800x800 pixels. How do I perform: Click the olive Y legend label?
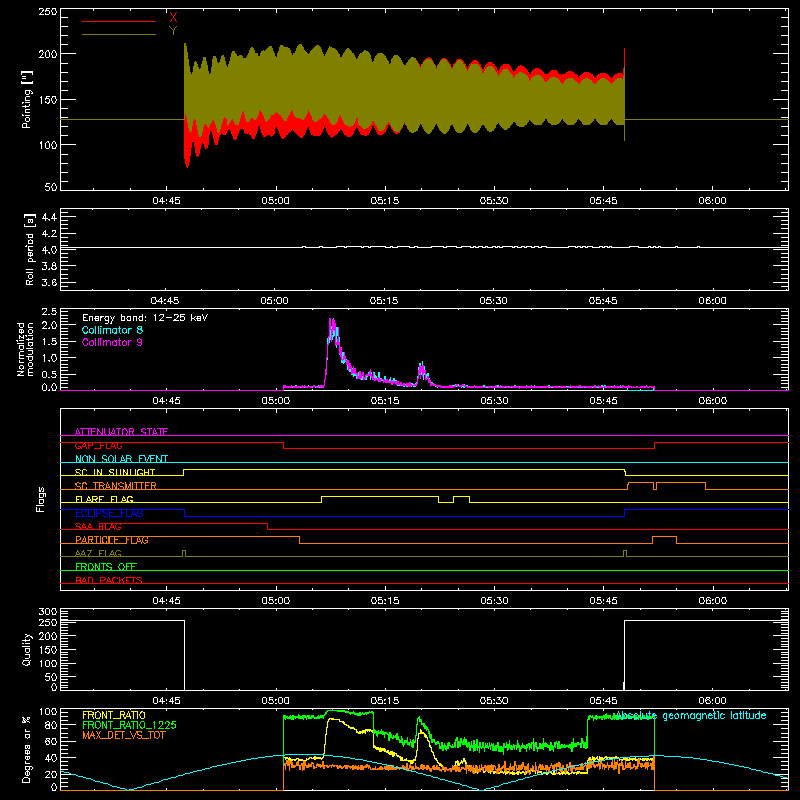point(173,31)
